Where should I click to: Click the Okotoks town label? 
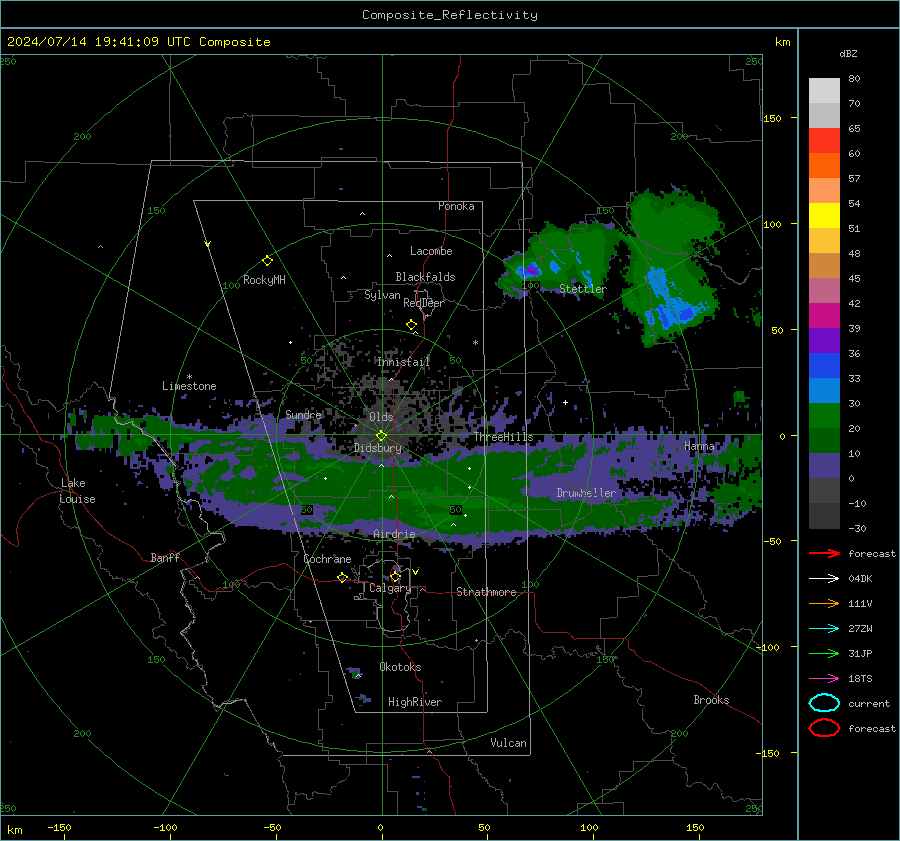tap(400, 667)
